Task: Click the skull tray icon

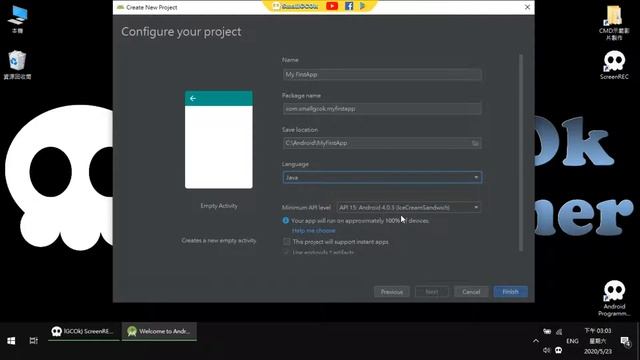Action: pyautogui.click(x=558, y=350)
